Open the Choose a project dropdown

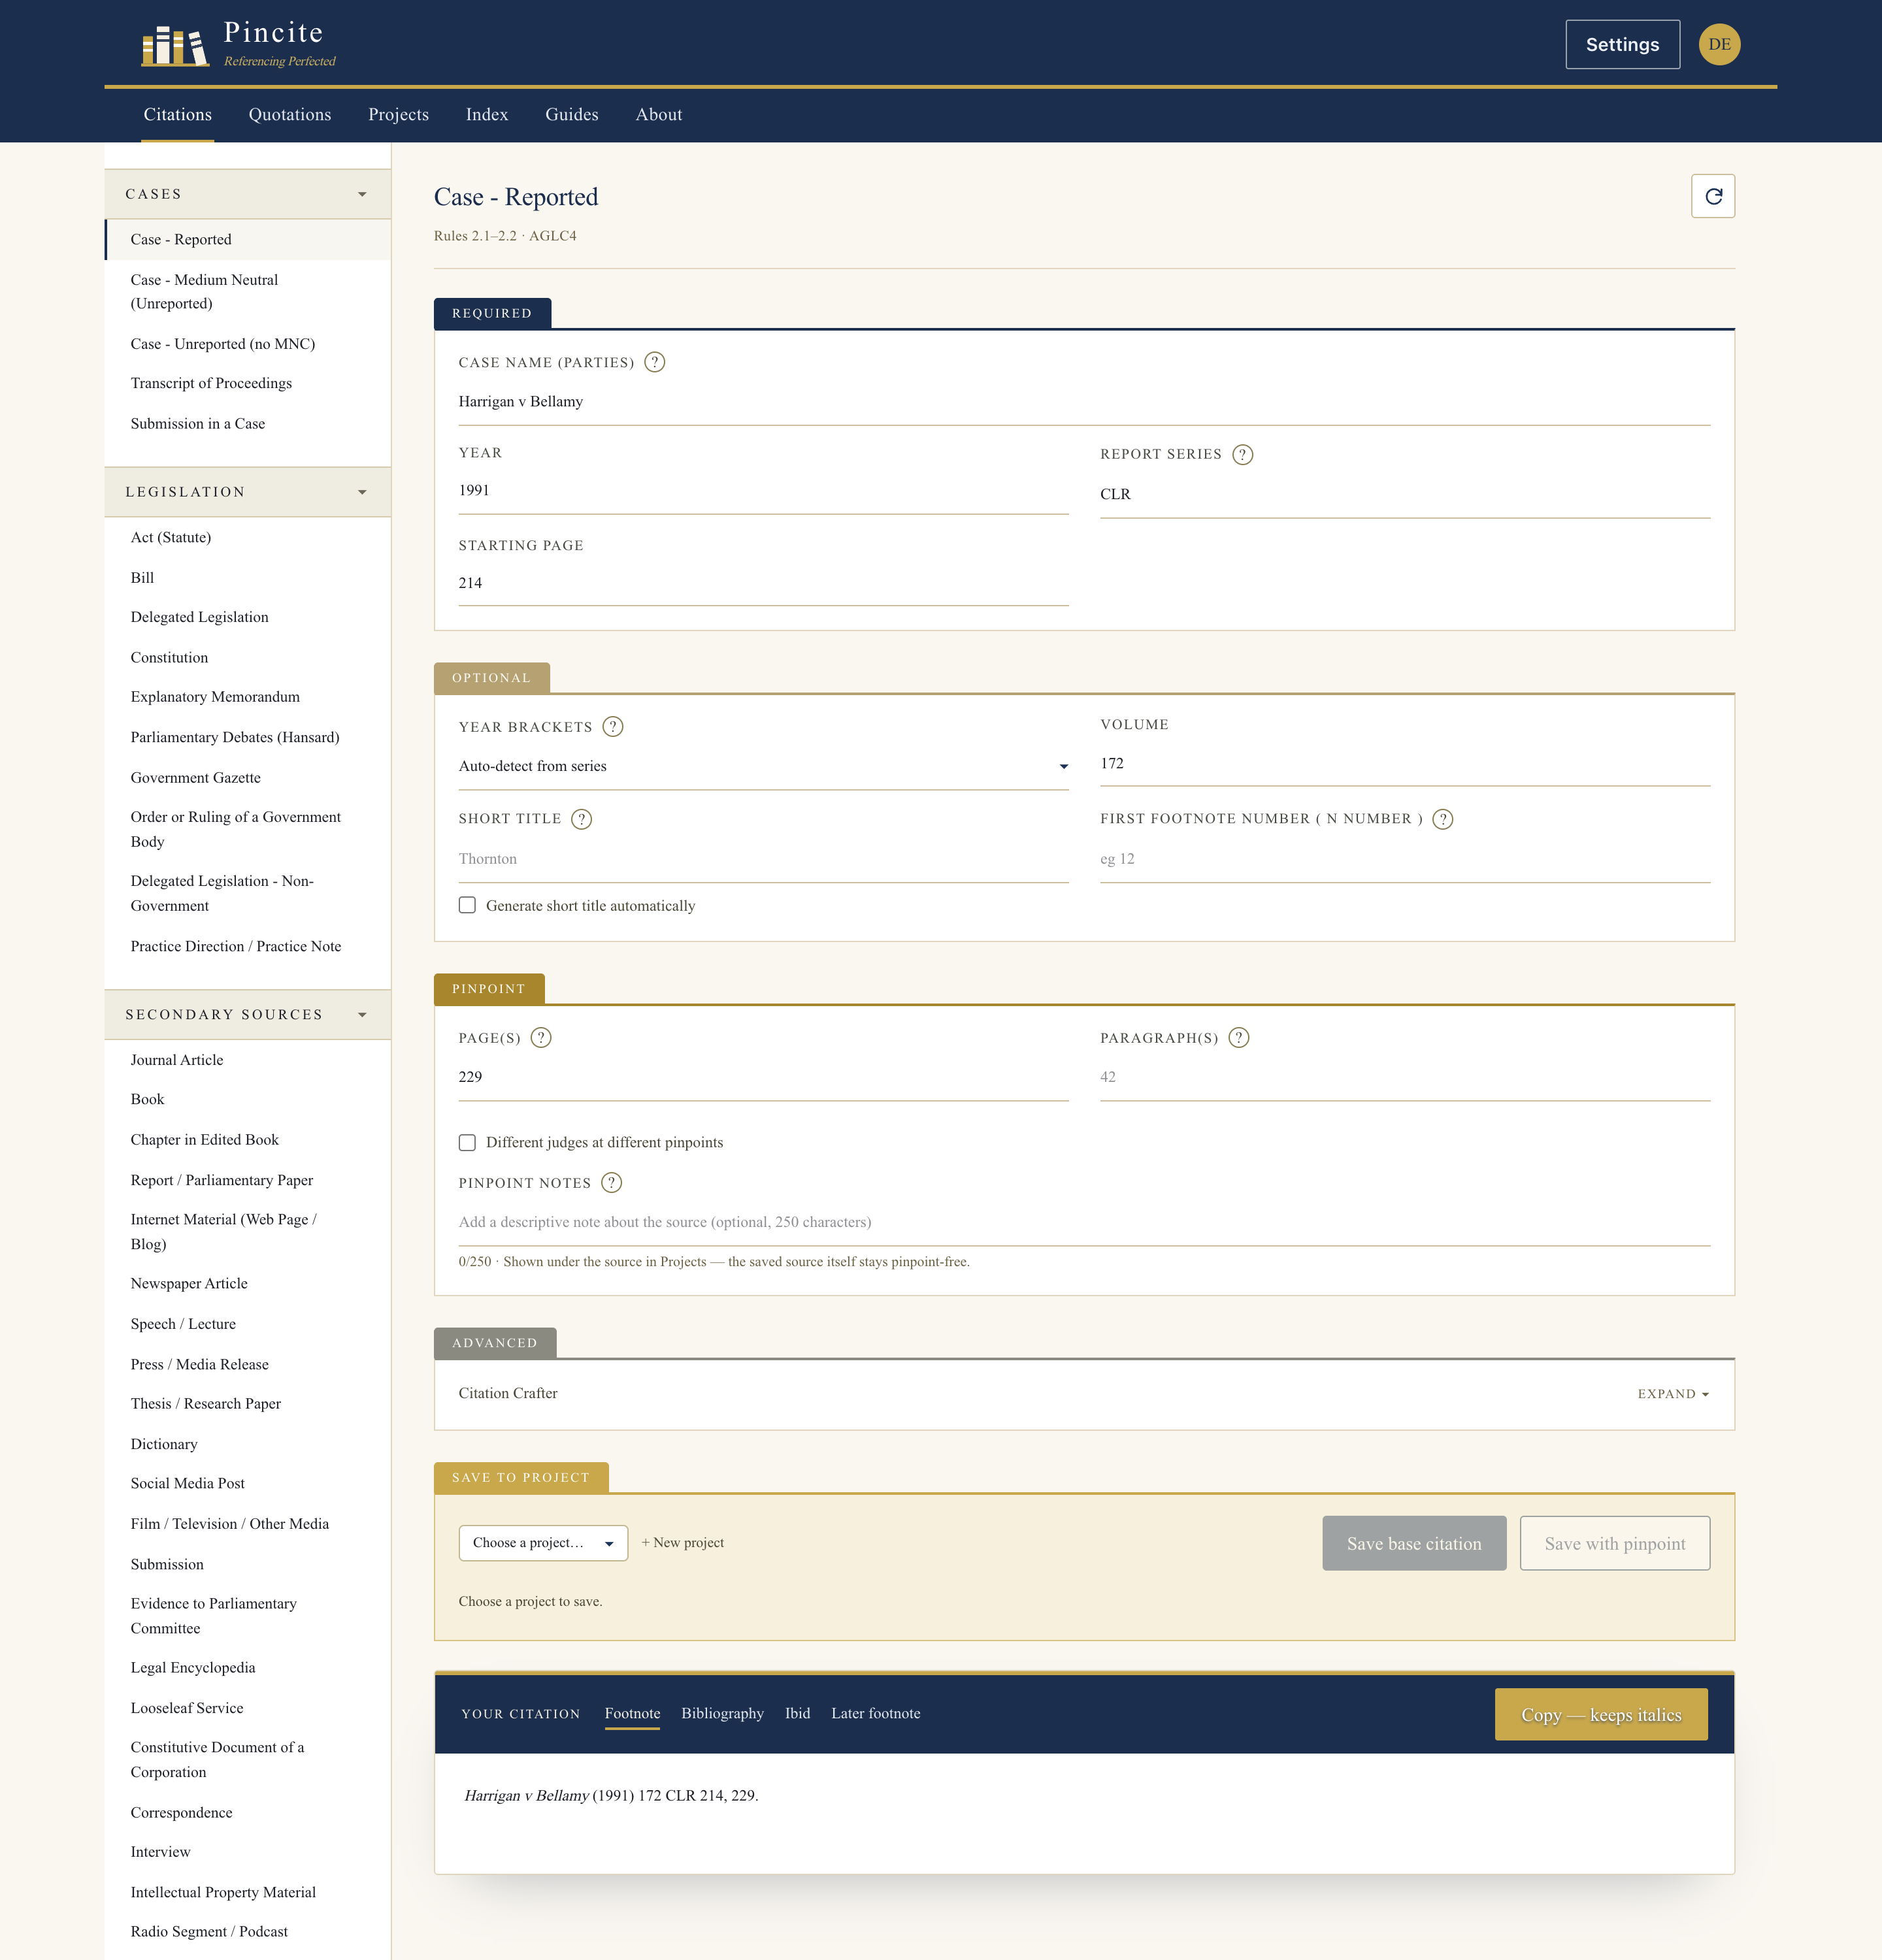point(543,1543)
